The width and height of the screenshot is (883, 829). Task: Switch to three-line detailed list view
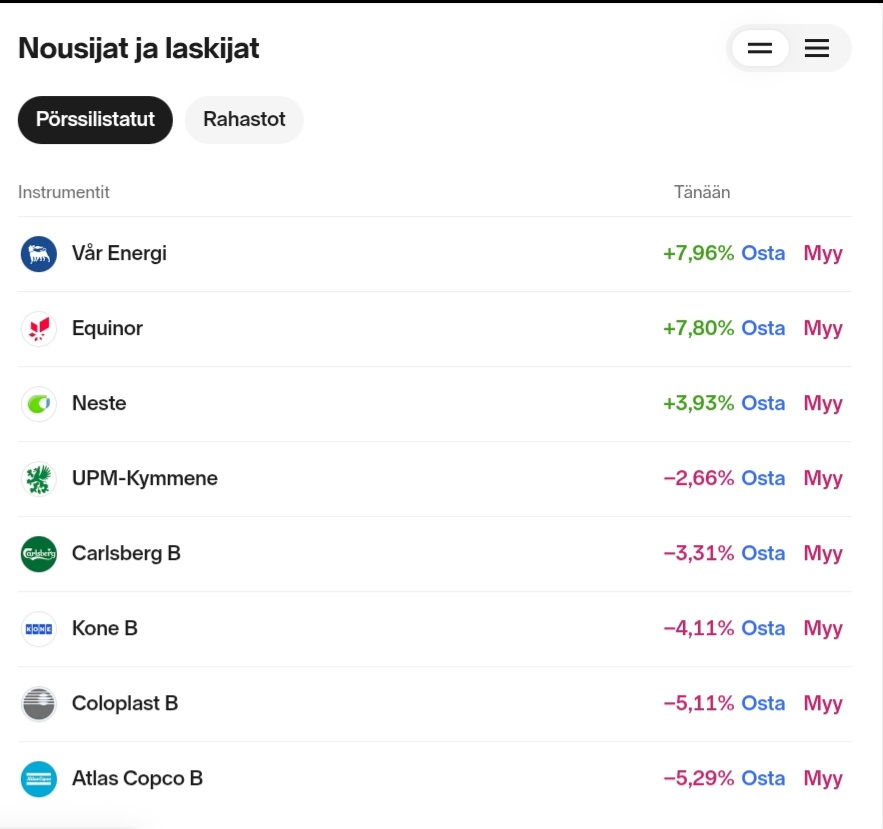coord(817,49)
